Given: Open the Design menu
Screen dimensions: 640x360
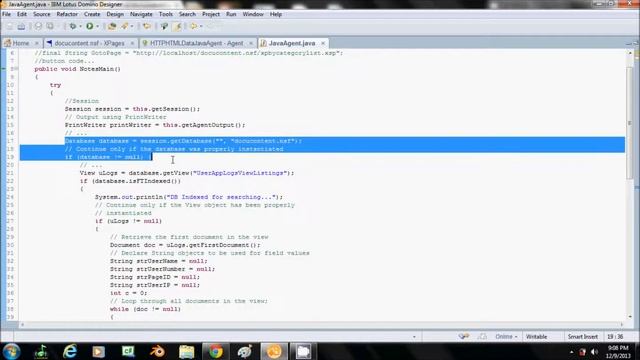Looking at the screenshot, I should pyautogui.click(x=115, y=14).
